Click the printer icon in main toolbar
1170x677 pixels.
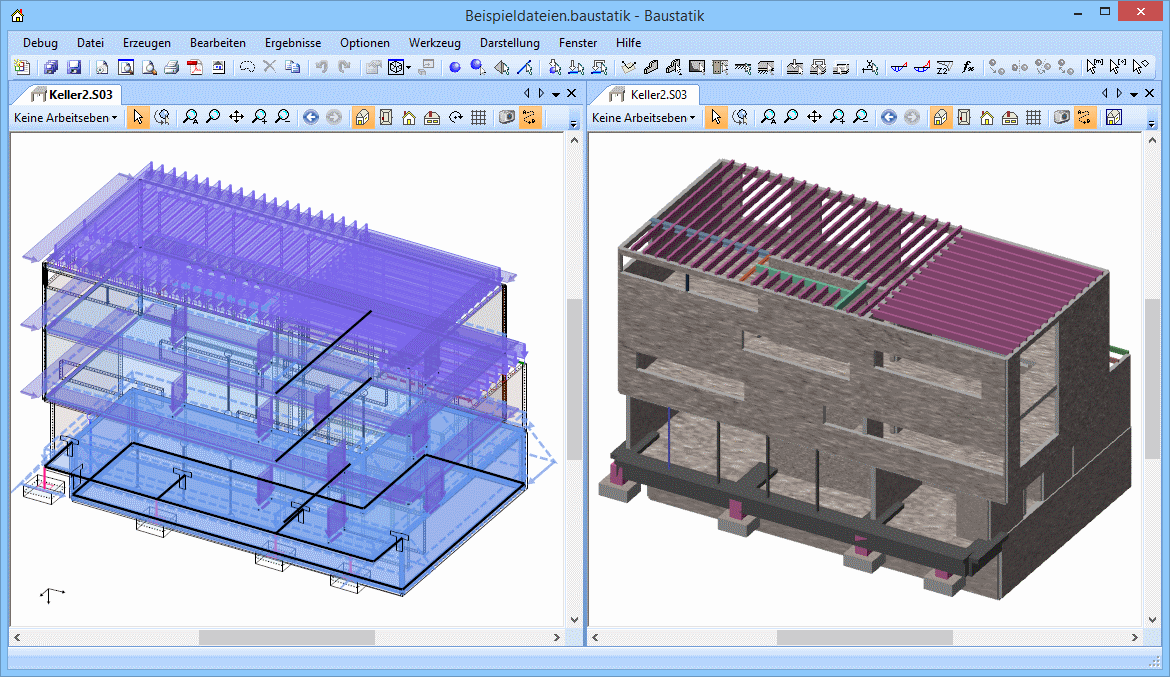point(171,67)
